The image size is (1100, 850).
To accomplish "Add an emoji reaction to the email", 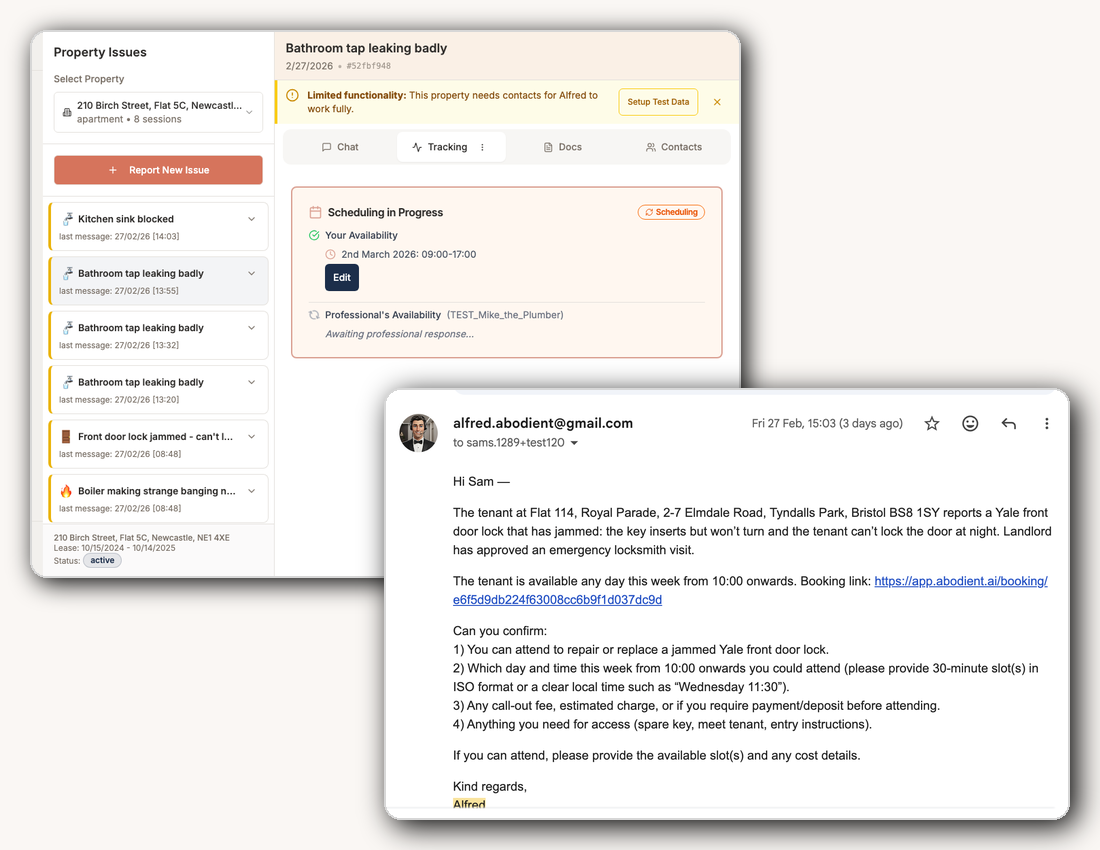I will (x=970, y=423).
